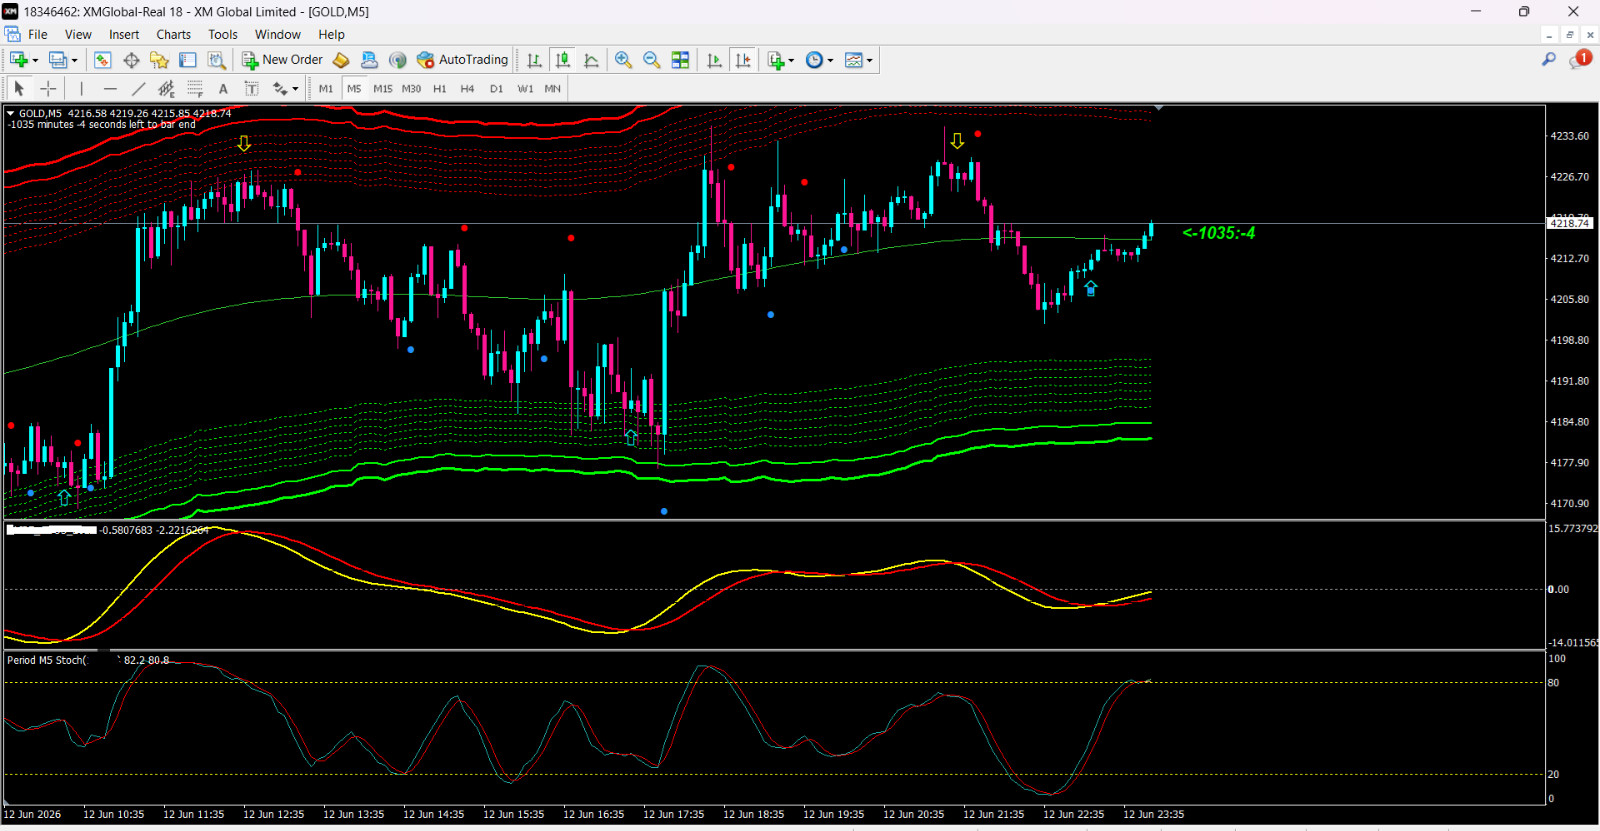The height and width of the screenshot is (831, 1600).
Task: Show the Market Watch window
Action: (x=102, y=60)
